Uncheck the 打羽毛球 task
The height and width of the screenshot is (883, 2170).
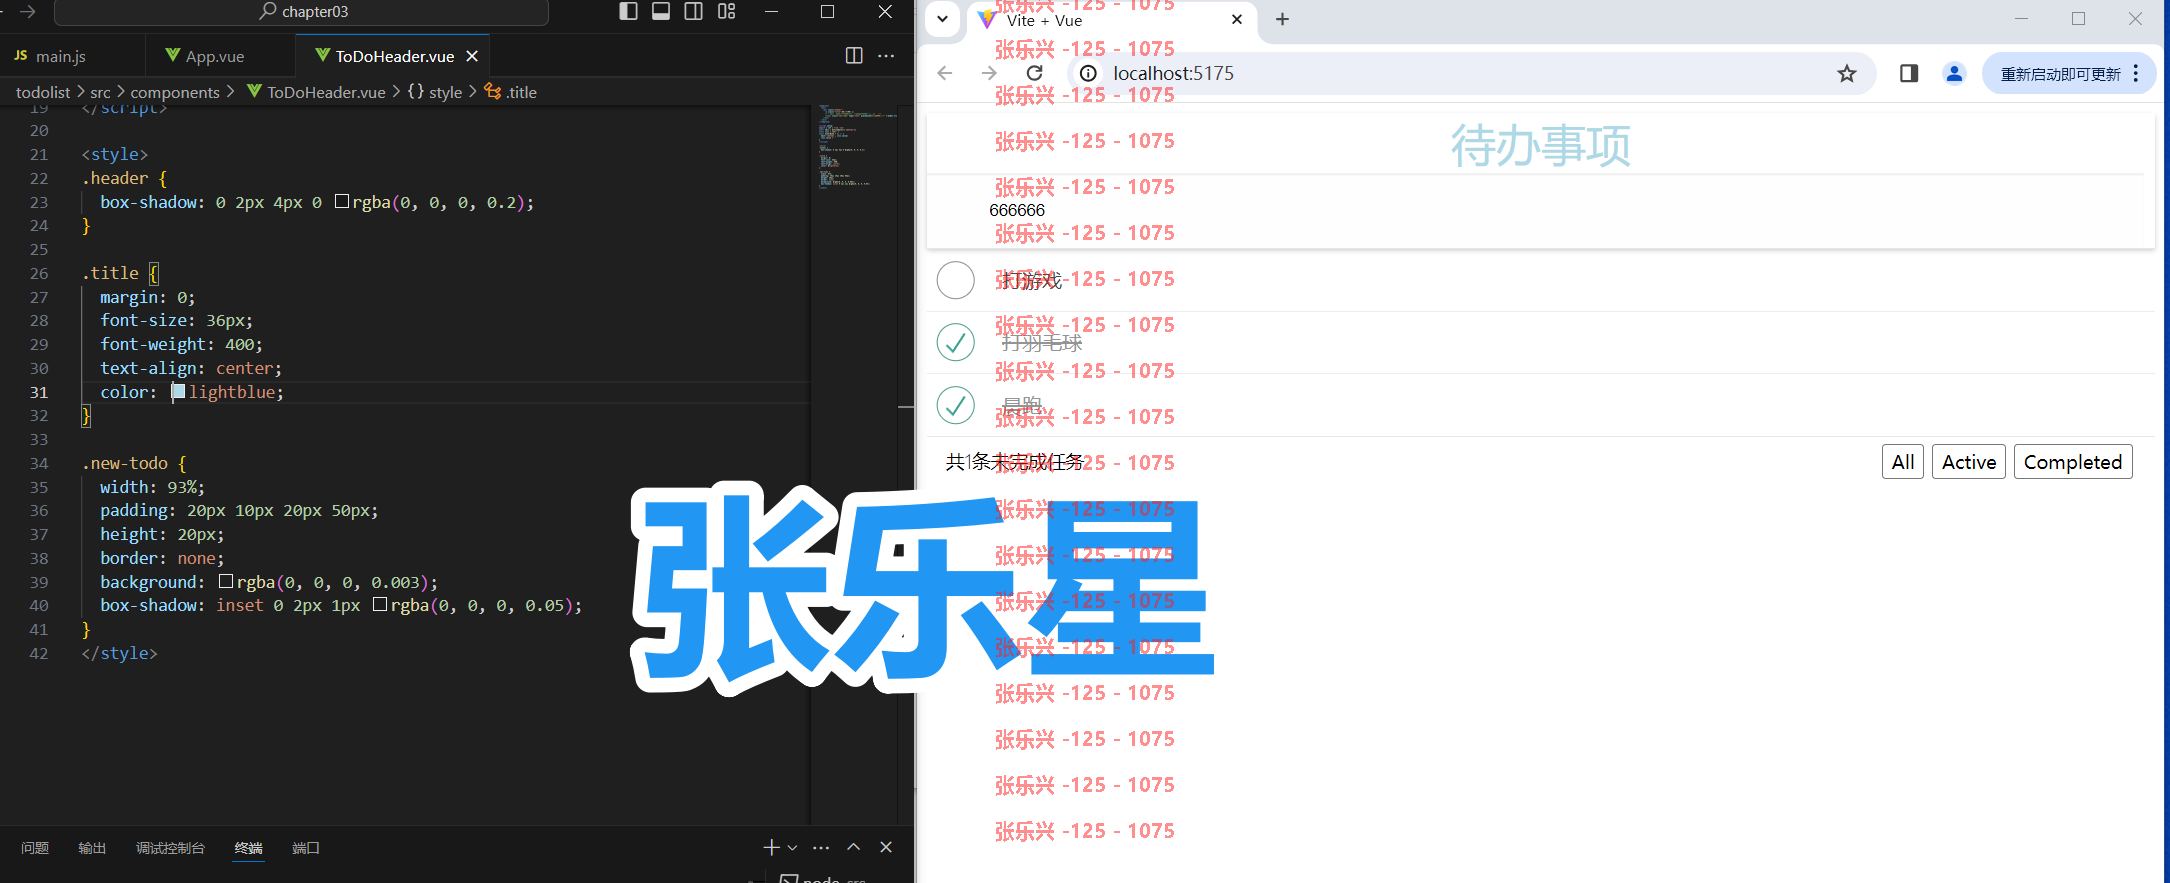point(956,342)
